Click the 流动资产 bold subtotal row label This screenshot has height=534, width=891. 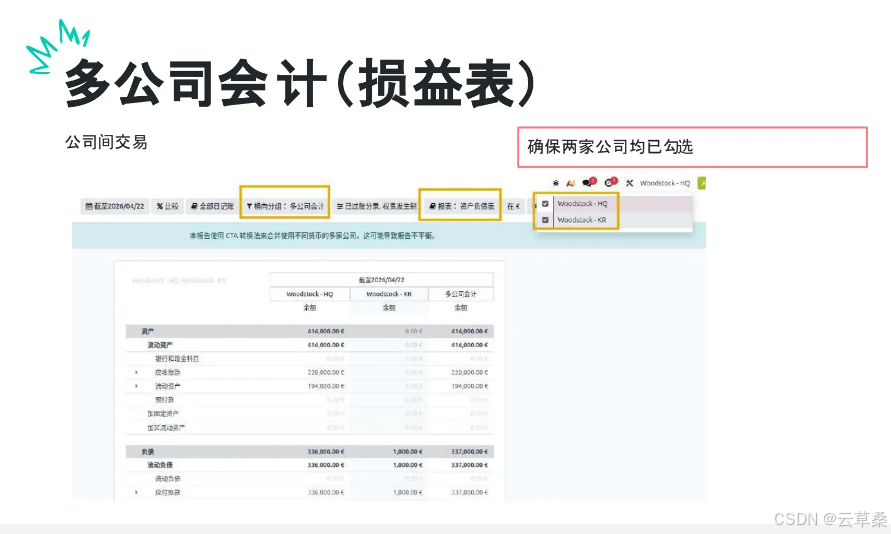coord(160,345)
